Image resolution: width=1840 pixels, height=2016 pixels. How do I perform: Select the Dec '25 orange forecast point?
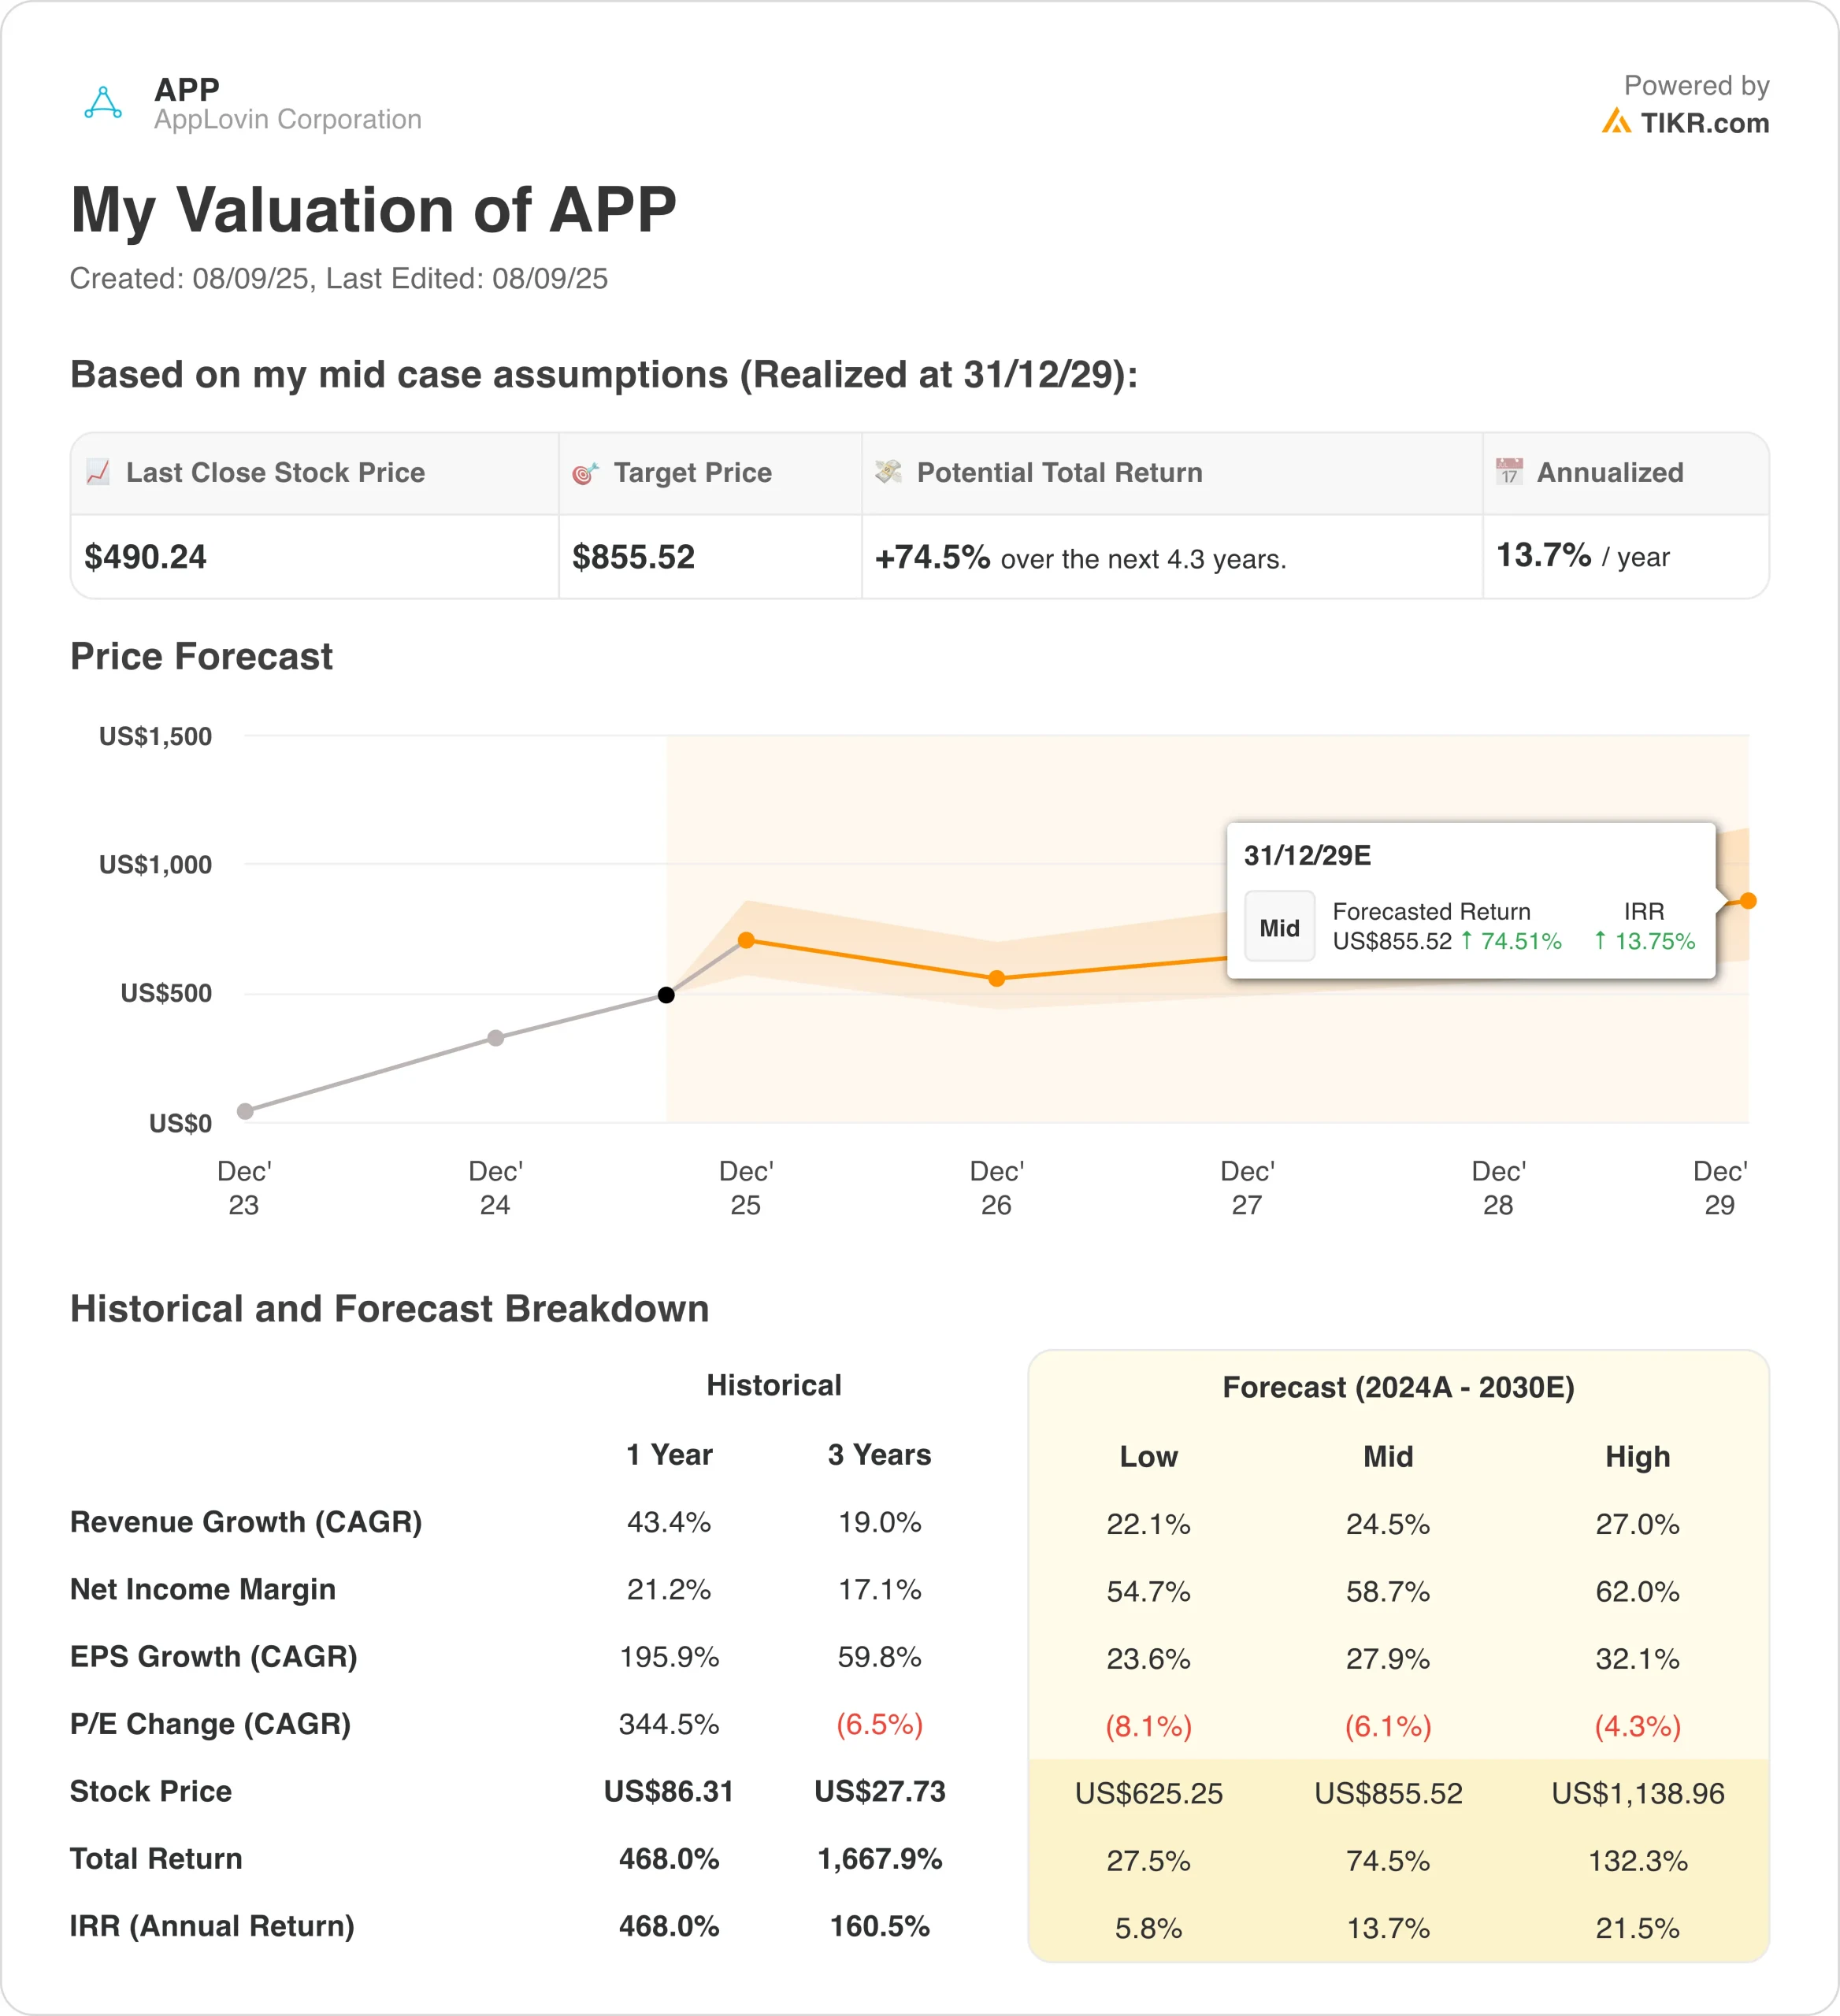click(x=746, y=940)
